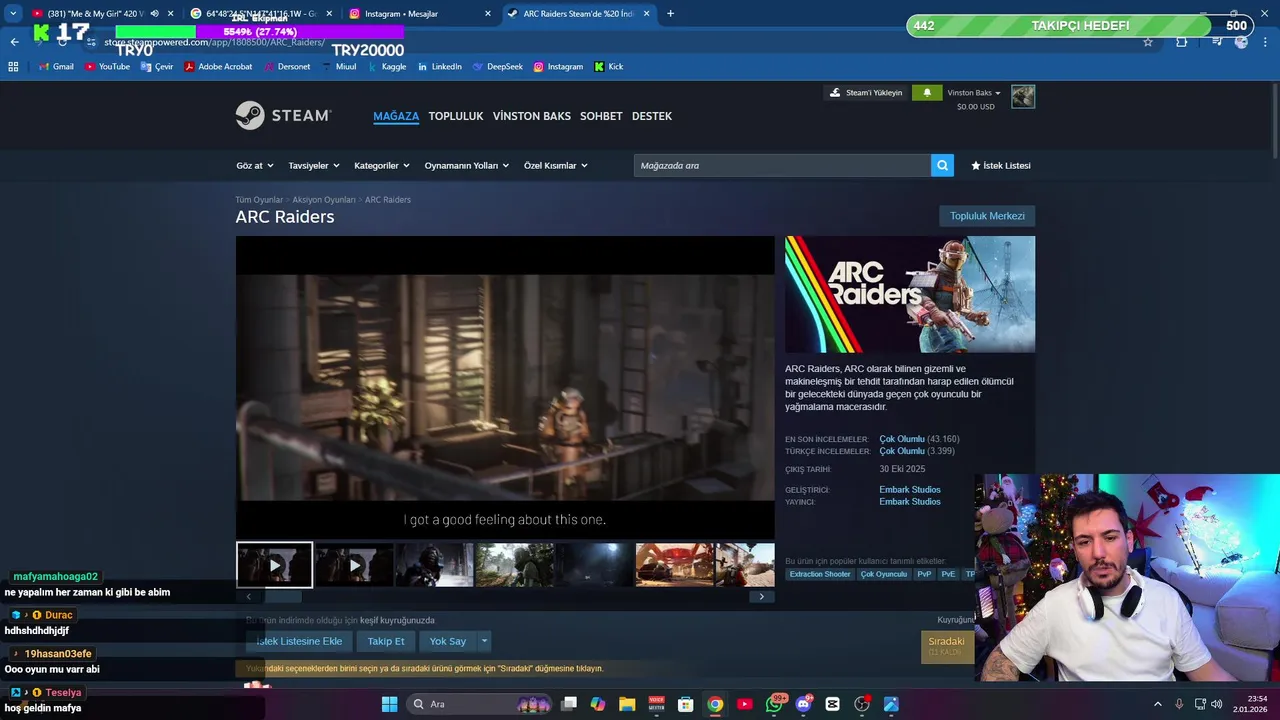Open the LinkedIn bookmark
The width and height of the screenshot is (1280, 720).
[x=440, y=67]
